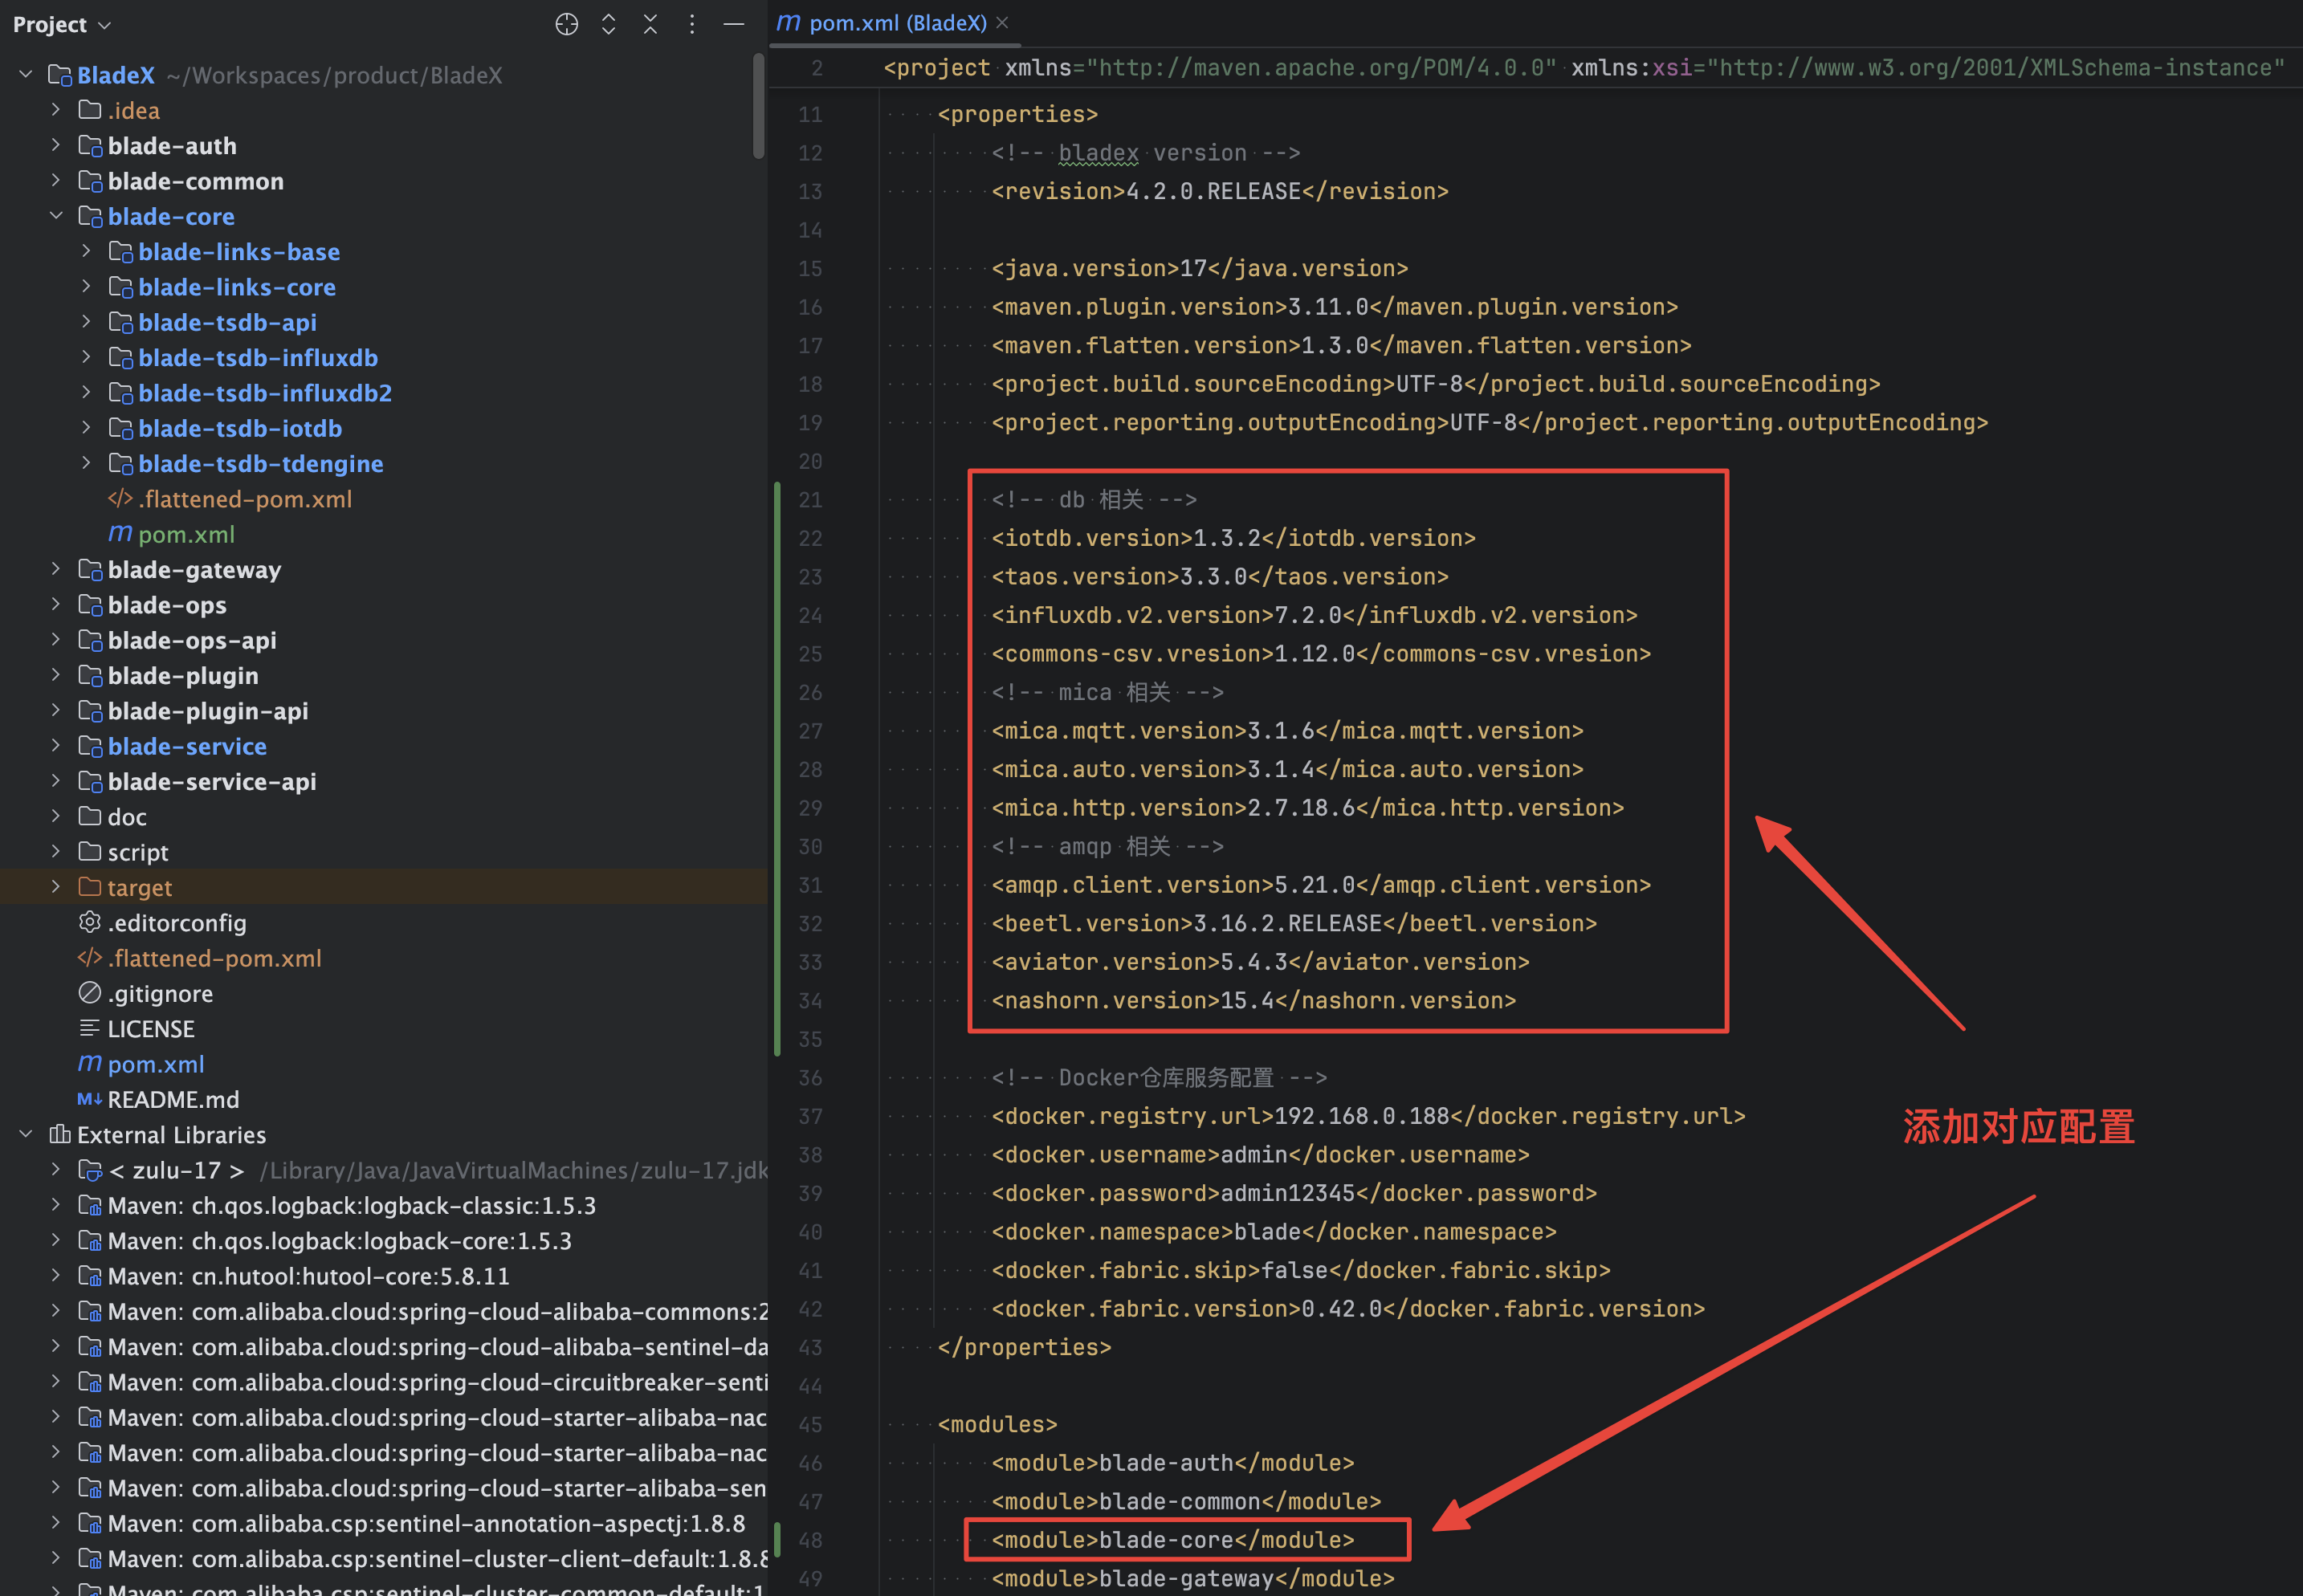Place cursor in <docker.password>admin12345 line
The width and height of the screenshot is (2303, 1596).
1294,1193
